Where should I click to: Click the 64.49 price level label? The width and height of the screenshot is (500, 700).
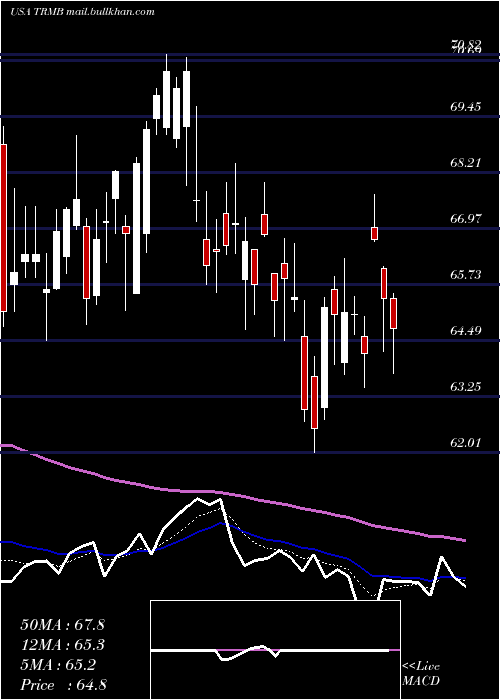466,331
